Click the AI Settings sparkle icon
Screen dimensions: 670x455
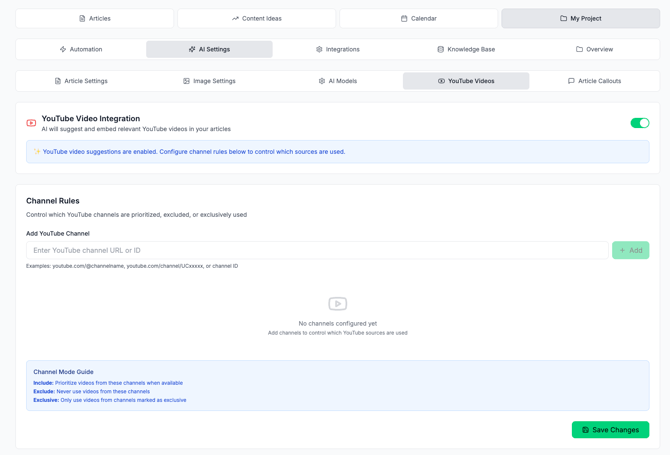coord(192,49)
